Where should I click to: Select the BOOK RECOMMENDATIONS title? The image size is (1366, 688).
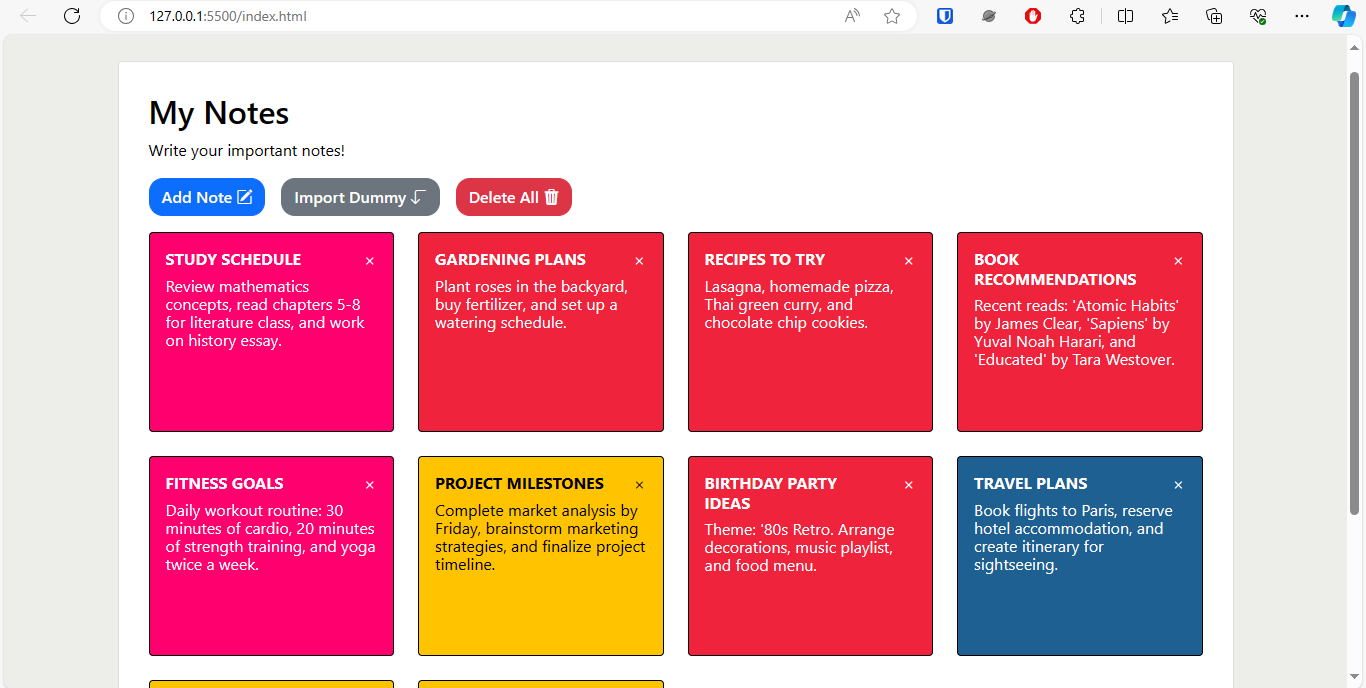tap(1055, 269)
